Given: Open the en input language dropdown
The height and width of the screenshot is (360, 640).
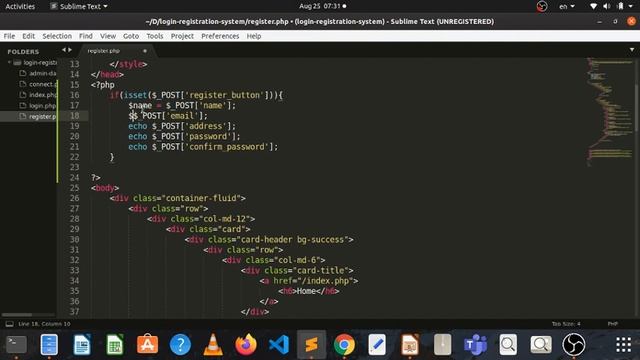Looking at the screenshot, I should (x=567, y=6).
